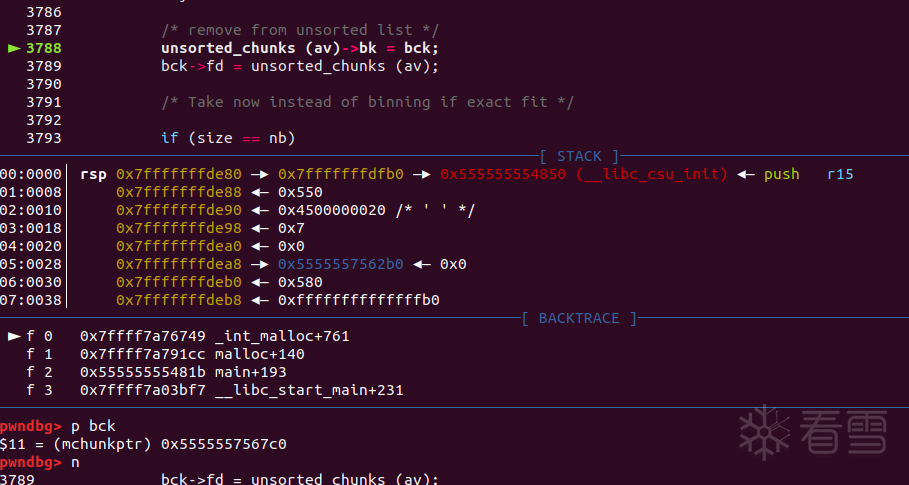Click the 看雪 watermark text
Viewport: 909px width, 485px height.
pyautogui.click(x=840, y=432)
